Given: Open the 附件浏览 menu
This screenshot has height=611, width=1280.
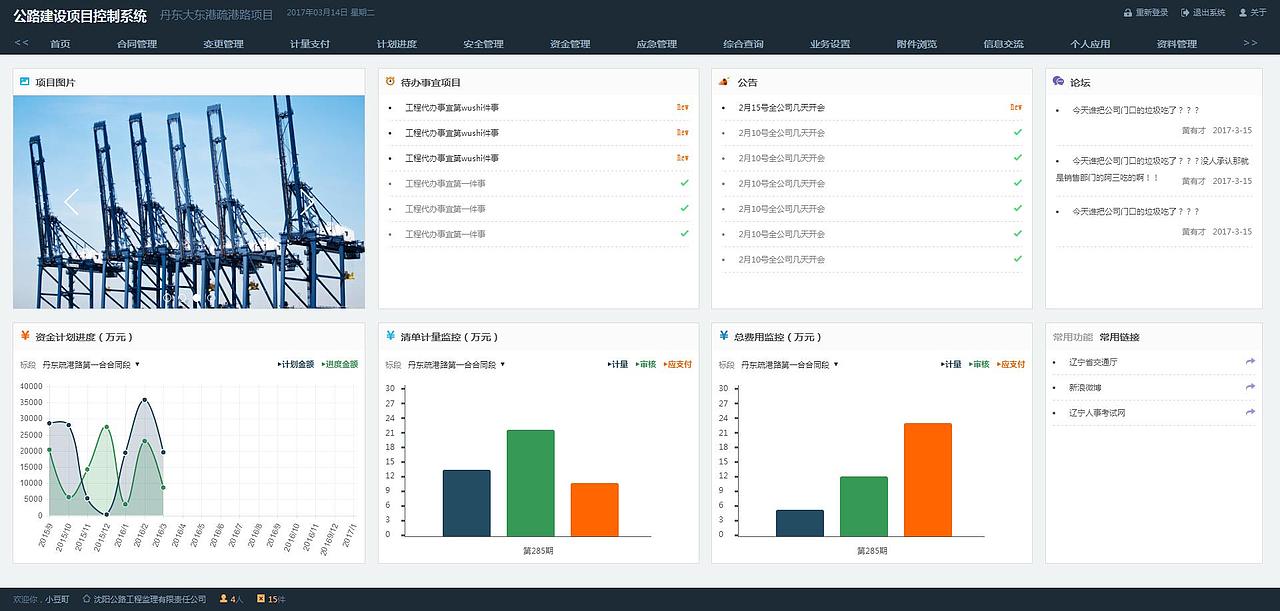Looking at the screenshot, I should 917,44.
